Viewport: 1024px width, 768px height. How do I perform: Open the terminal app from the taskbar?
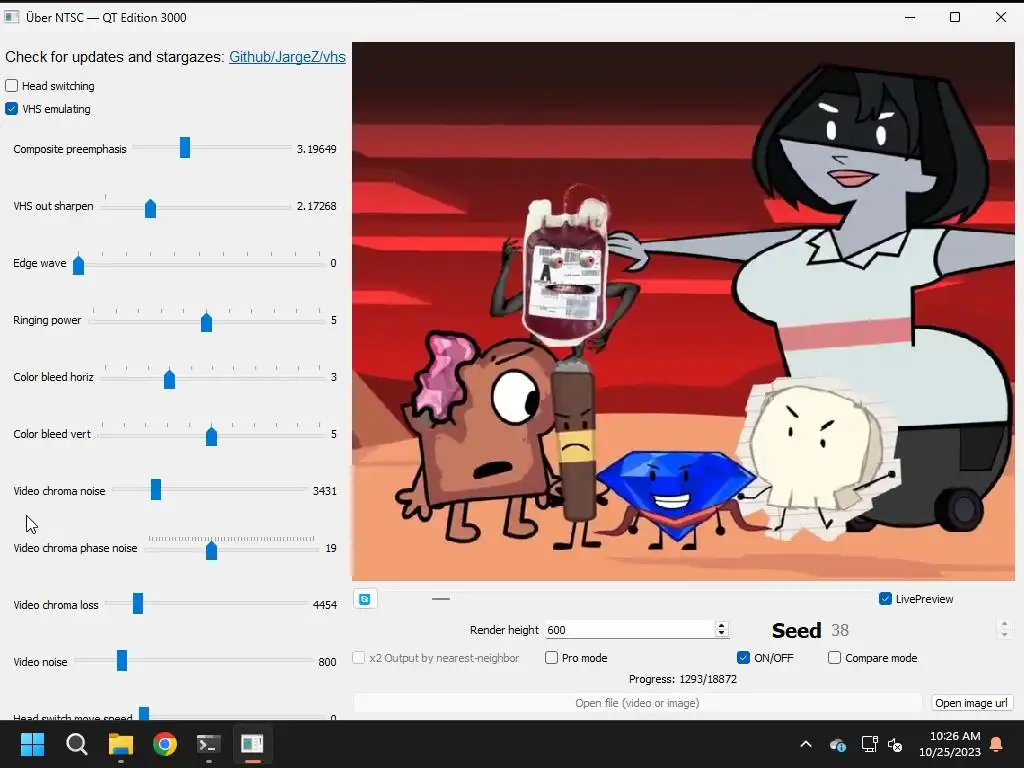tap(208, 744)
